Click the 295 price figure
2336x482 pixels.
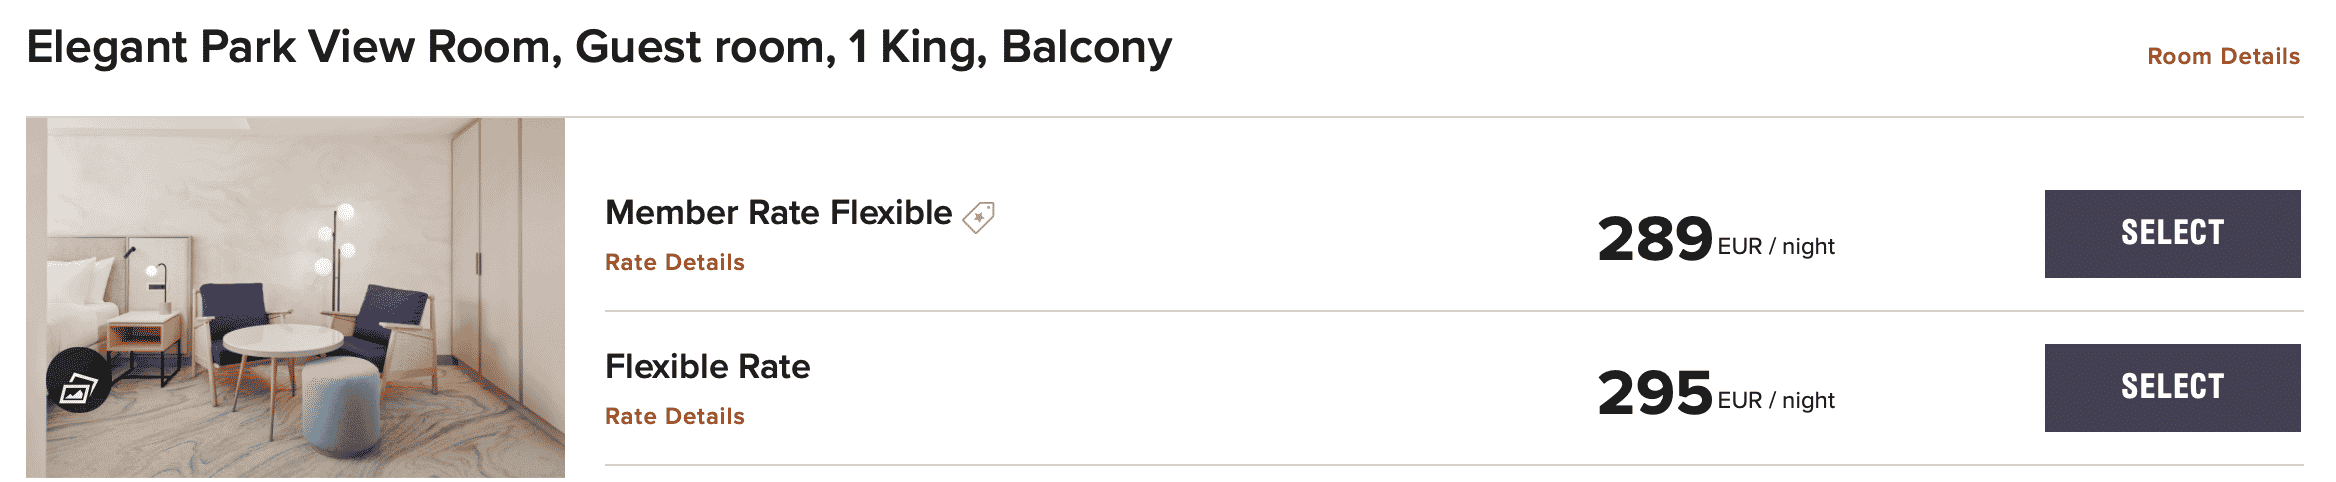pyautogui.click(x=1654, y=393)
